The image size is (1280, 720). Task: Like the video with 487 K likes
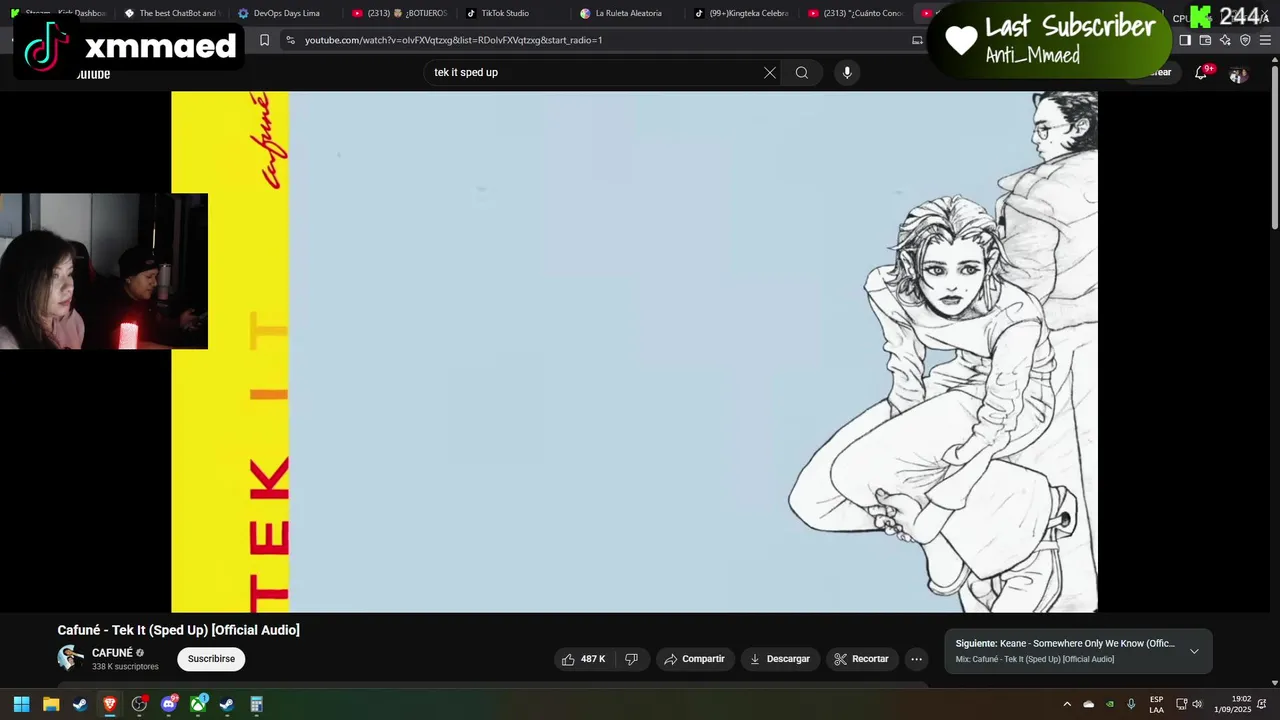583,659
